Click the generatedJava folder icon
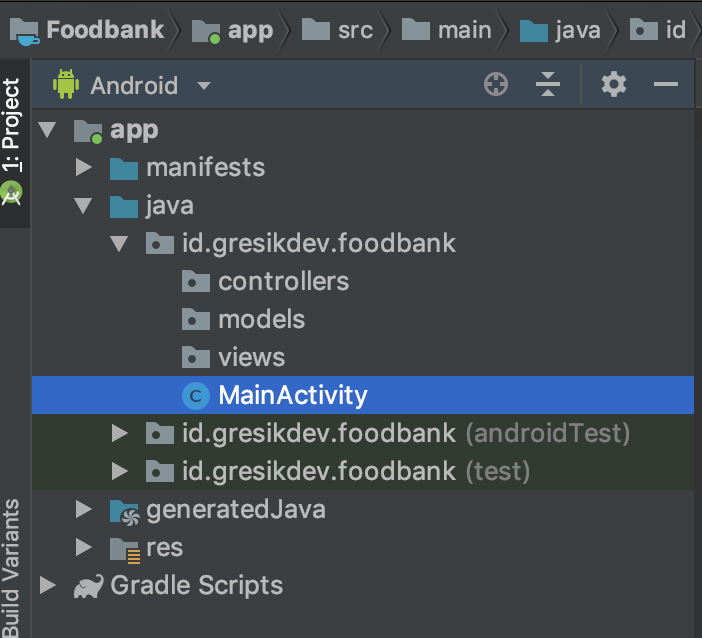 pos(124,510)
